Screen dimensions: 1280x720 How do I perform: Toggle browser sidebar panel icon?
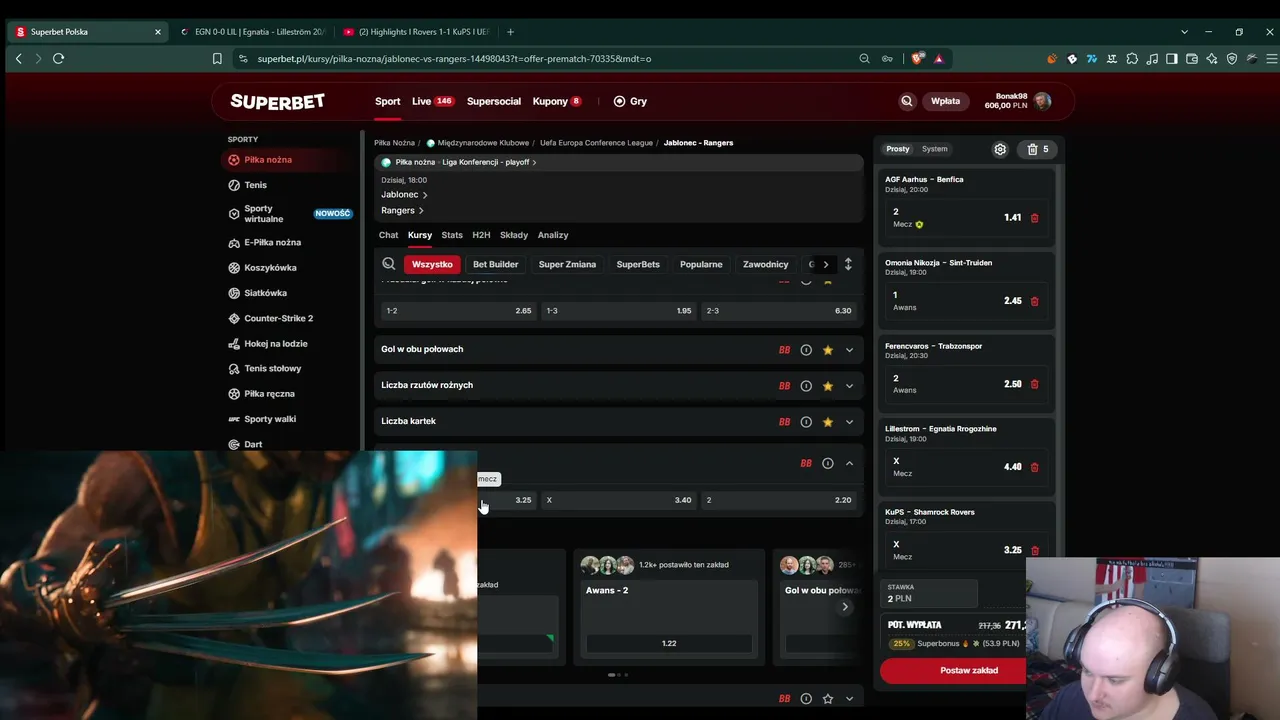(x=1171, y=59)
